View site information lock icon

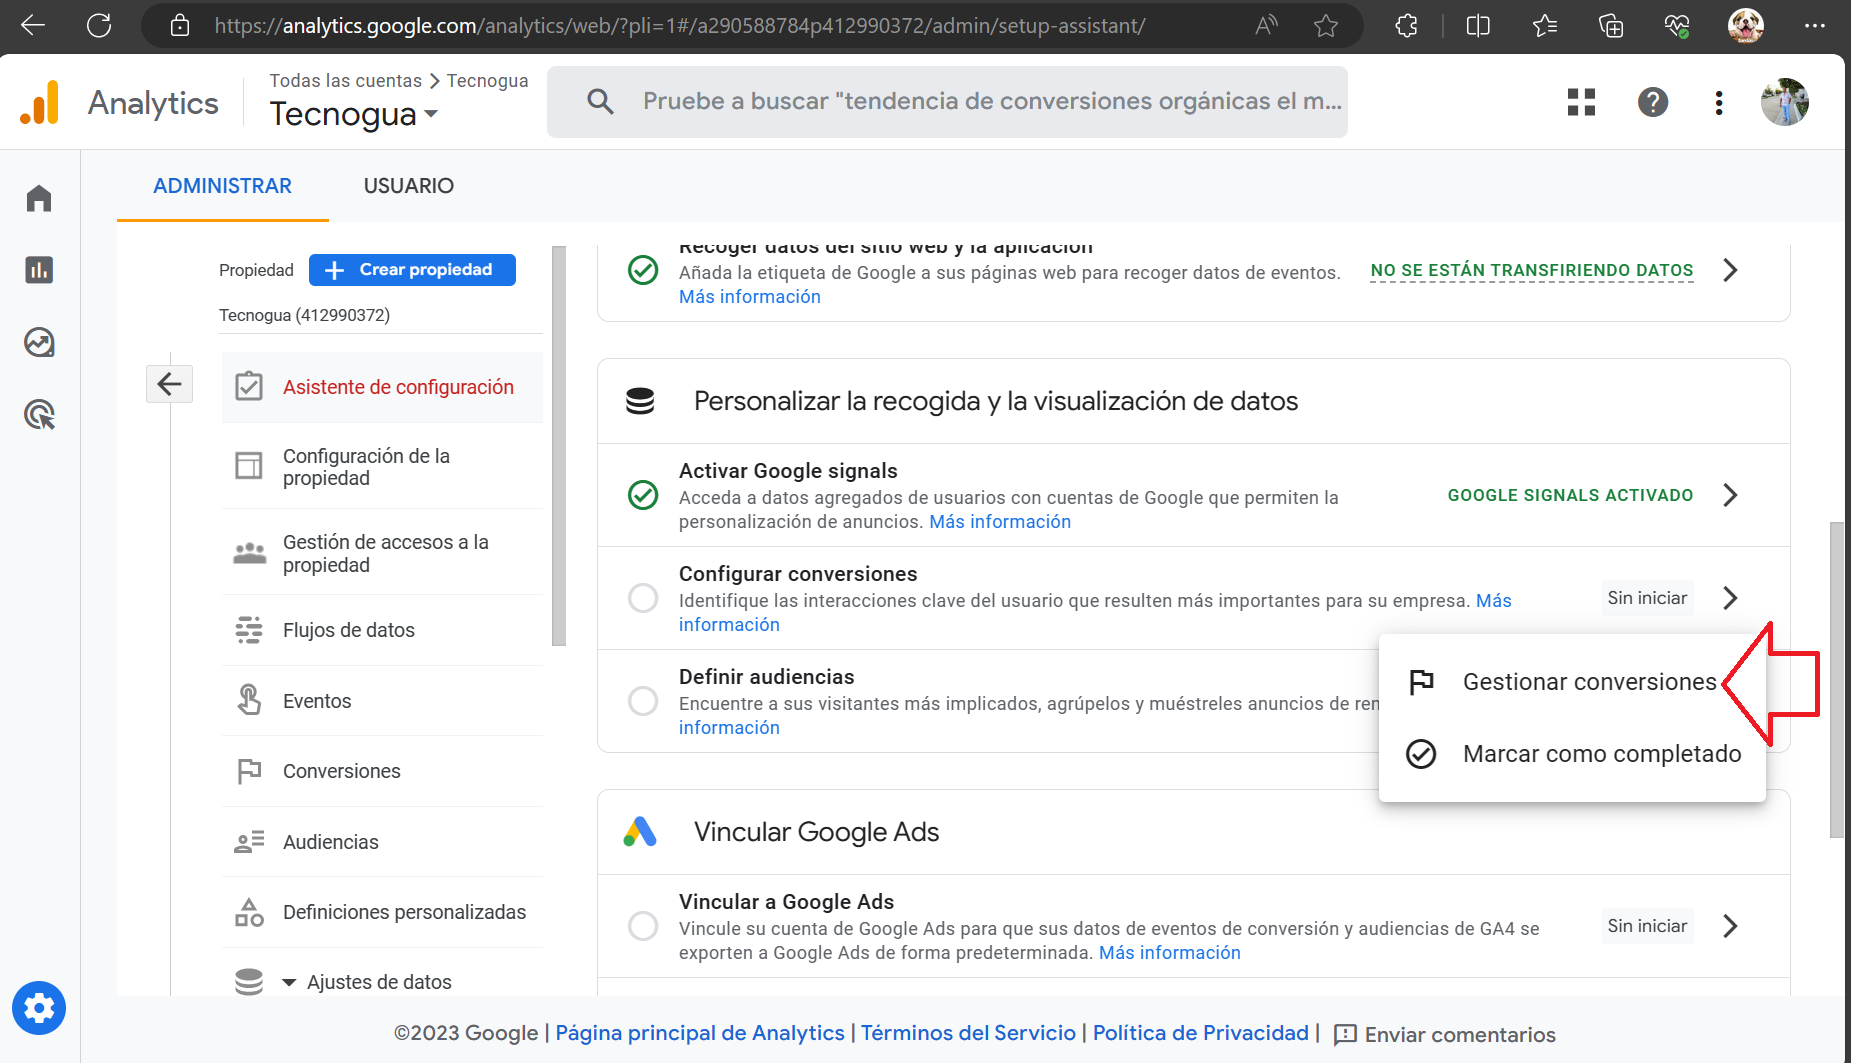pos(180,26)
